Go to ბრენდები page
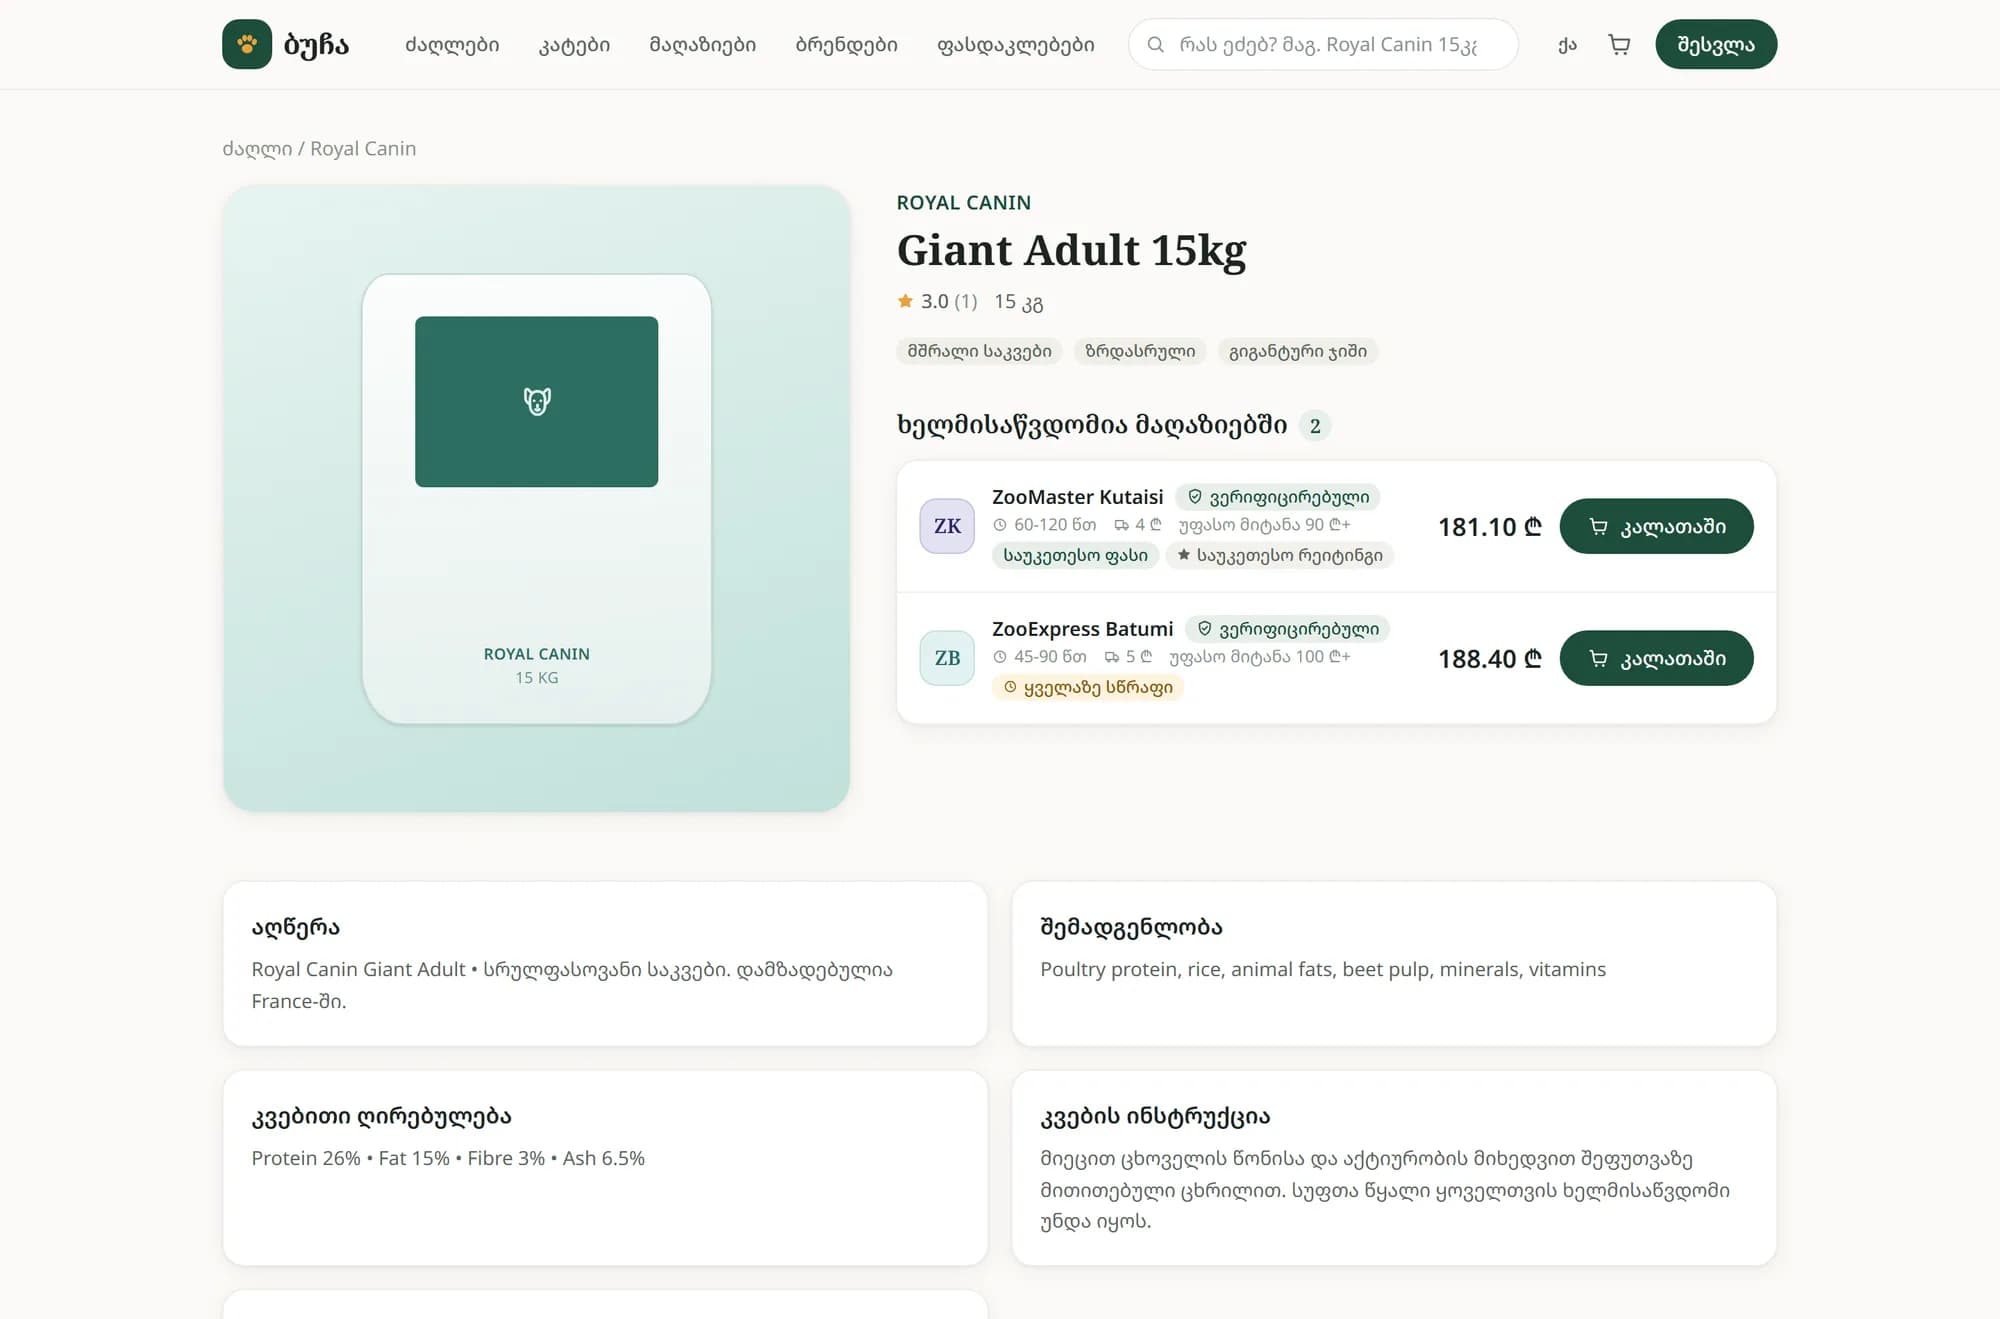The width and height of the screenshot is (2000, 1319). pyautogui.click(x=846, y=44)
